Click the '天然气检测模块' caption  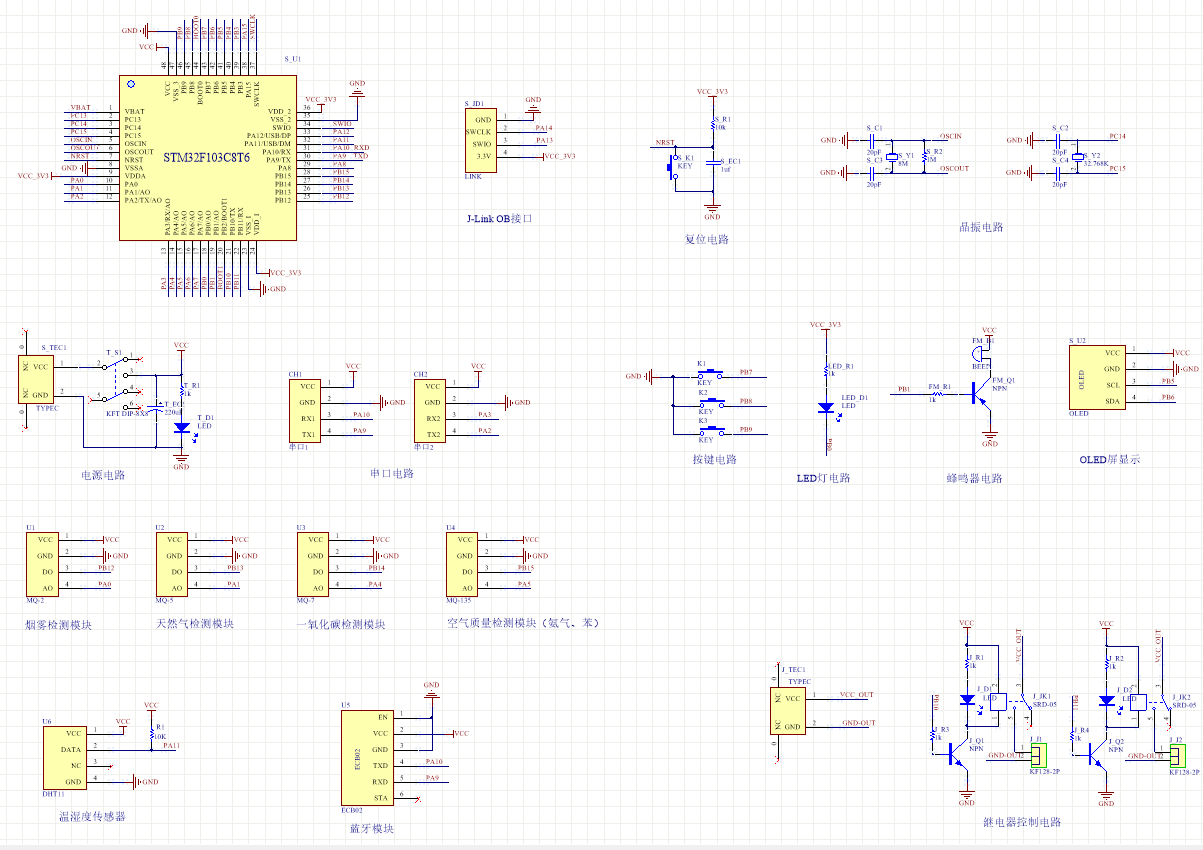click(195, 624)
